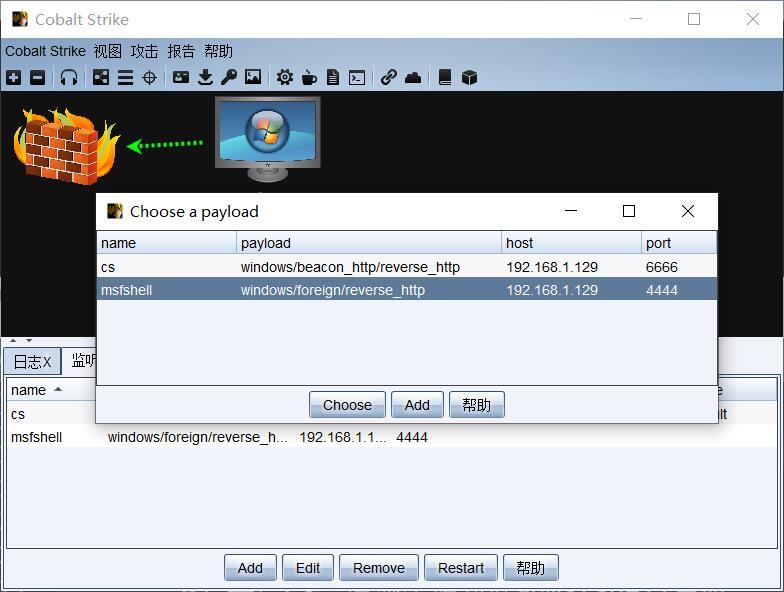The height and width of the screenshot is (592, 784).
Task: Open the 攻击 menu
Action: [144, 51]
